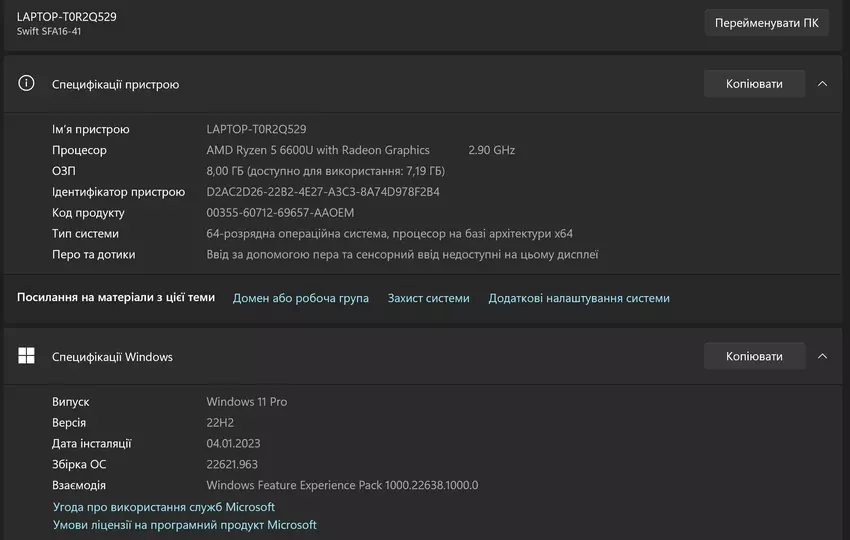The image size is (850, 540).
Task: Open the Домен або робоча група link
Action: 300,298
